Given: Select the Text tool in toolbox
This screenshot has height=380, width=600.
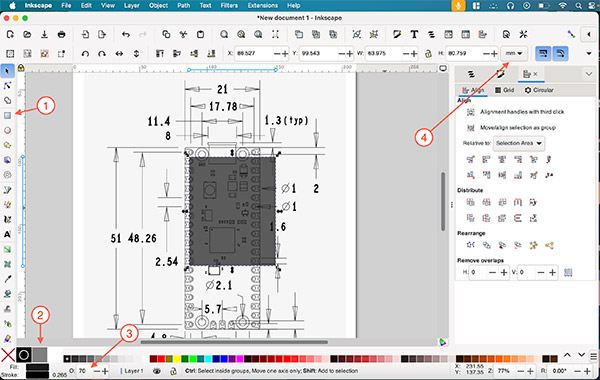Looking at the screenshot, I should pyautogui.click(x=7, y=234).
